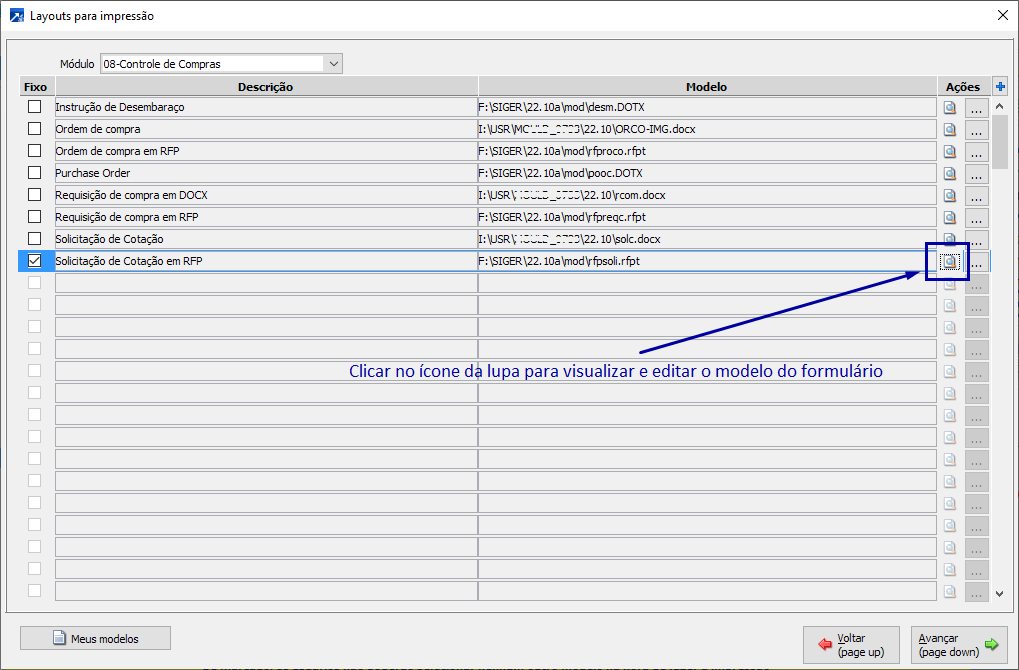Browse file for Ordem de compra row
1019x670 pixels.
click(976, 131)
